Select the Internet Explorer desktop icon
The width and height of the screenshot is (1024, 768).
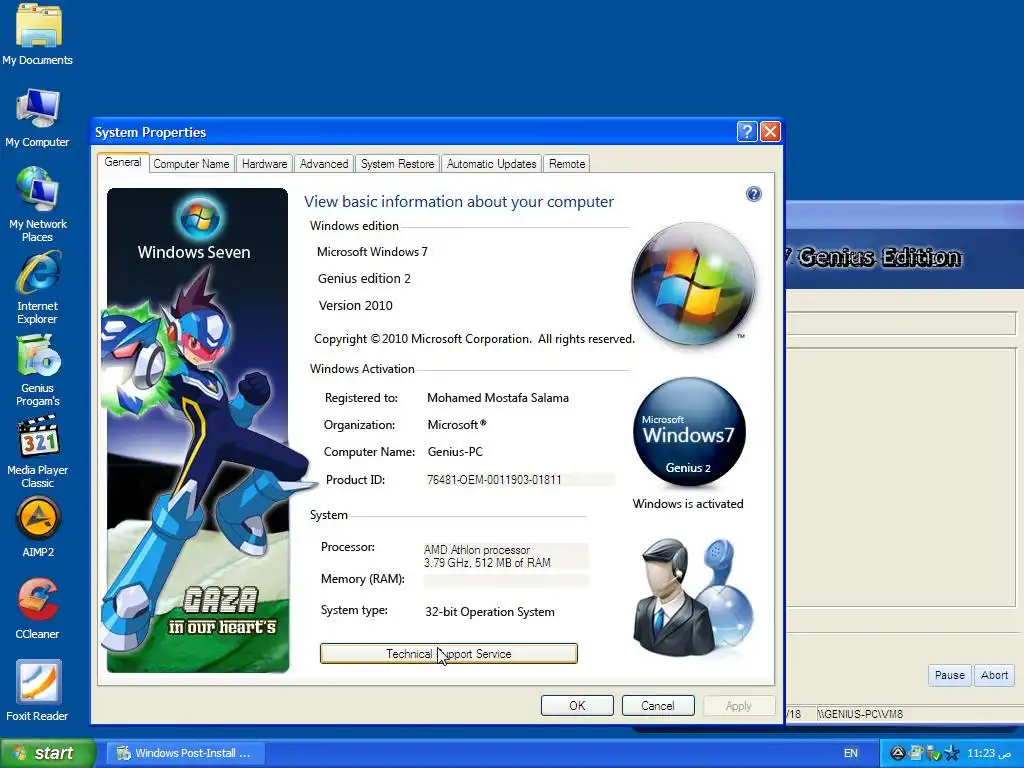coord(37,287)
